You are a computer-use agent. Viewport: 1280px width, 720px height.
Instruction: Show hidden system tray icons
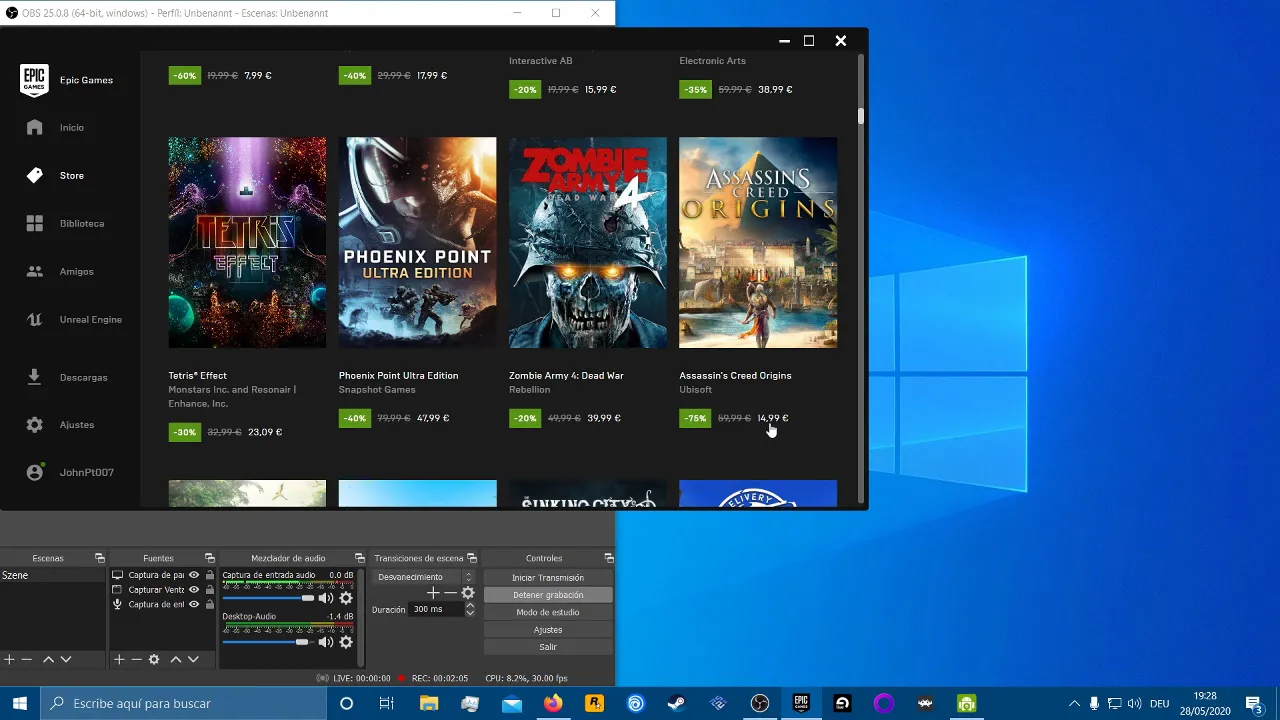1074,703
